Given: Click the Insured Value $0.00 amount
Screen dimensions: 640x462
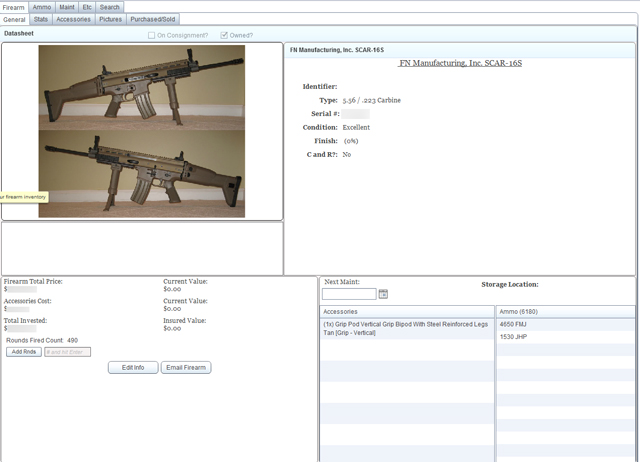Looking at the screenshot, I should (172, 329).
